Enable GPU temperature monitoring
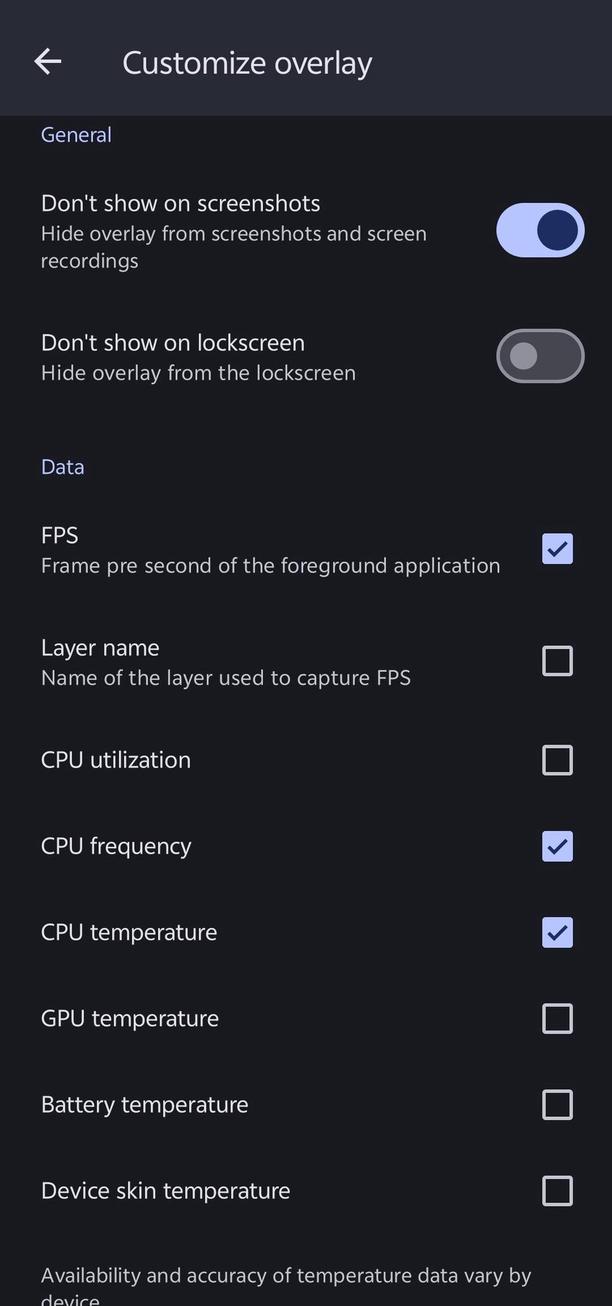Image resolution: width=612 pixels, height=1306 pixels. (557, 1018)
